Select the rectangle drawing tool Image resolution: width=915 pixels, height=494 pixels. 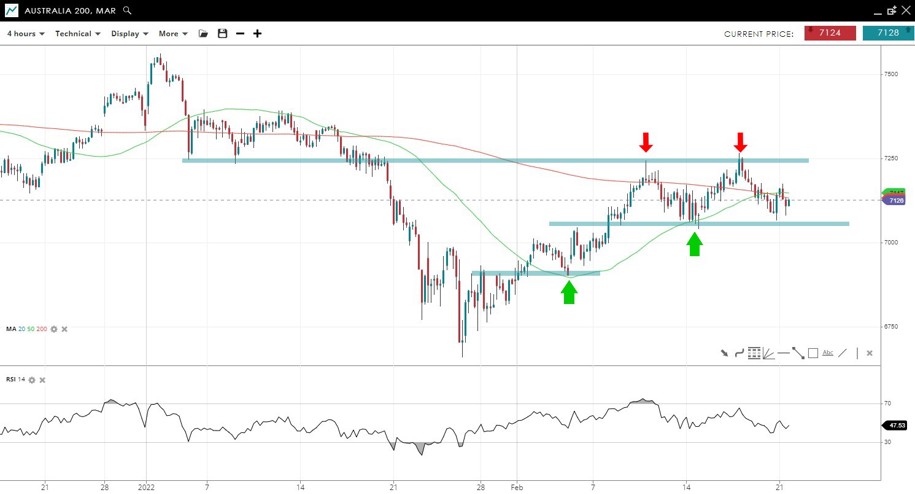813,353
